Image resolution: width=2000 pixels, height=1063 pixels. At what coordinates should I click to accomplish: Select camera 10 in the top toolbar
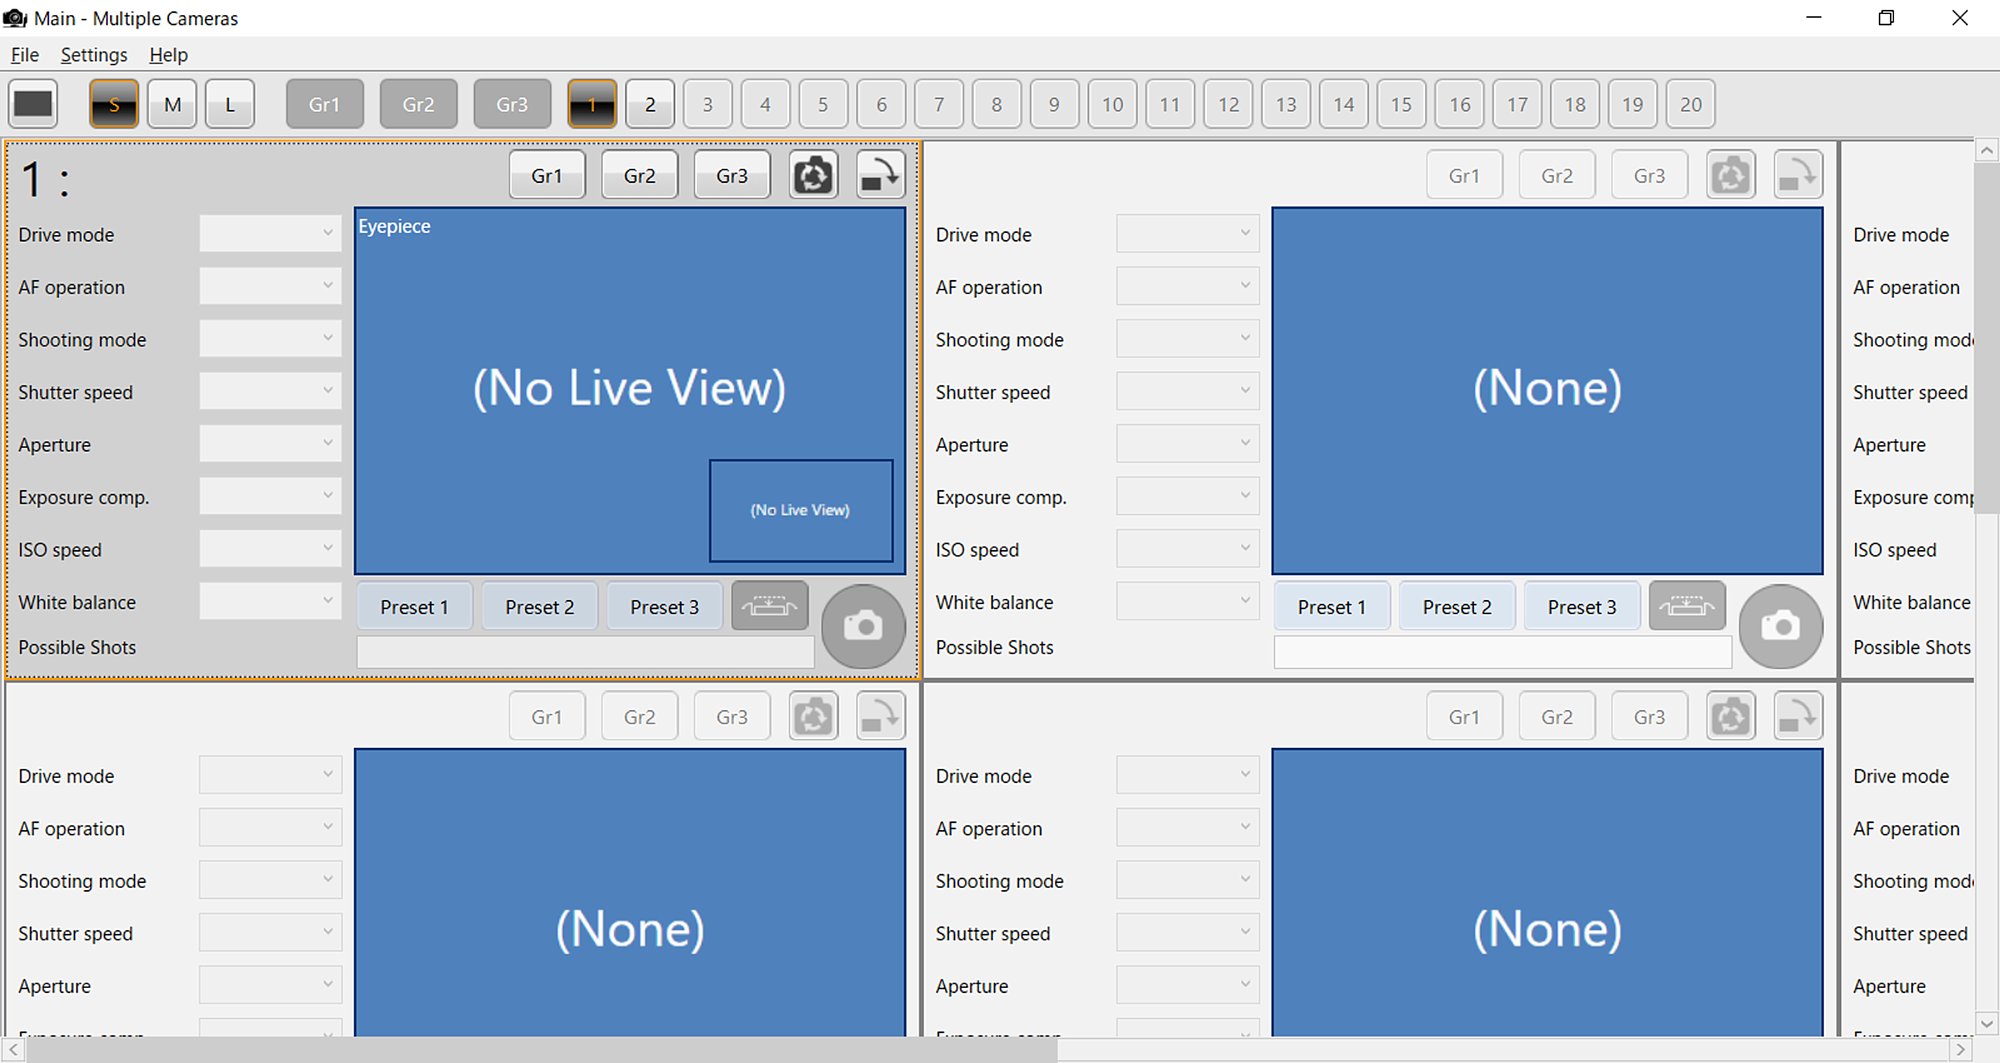pos(1112,104)
